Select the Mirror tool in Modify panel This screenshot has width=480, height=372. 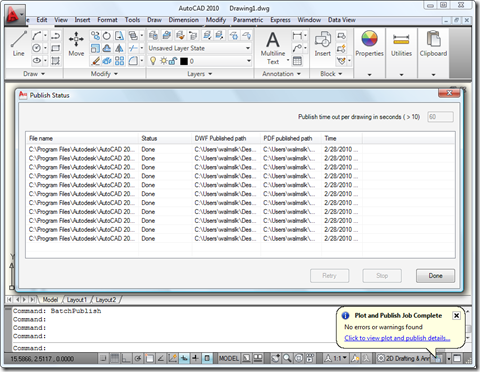tap(119, 48)
